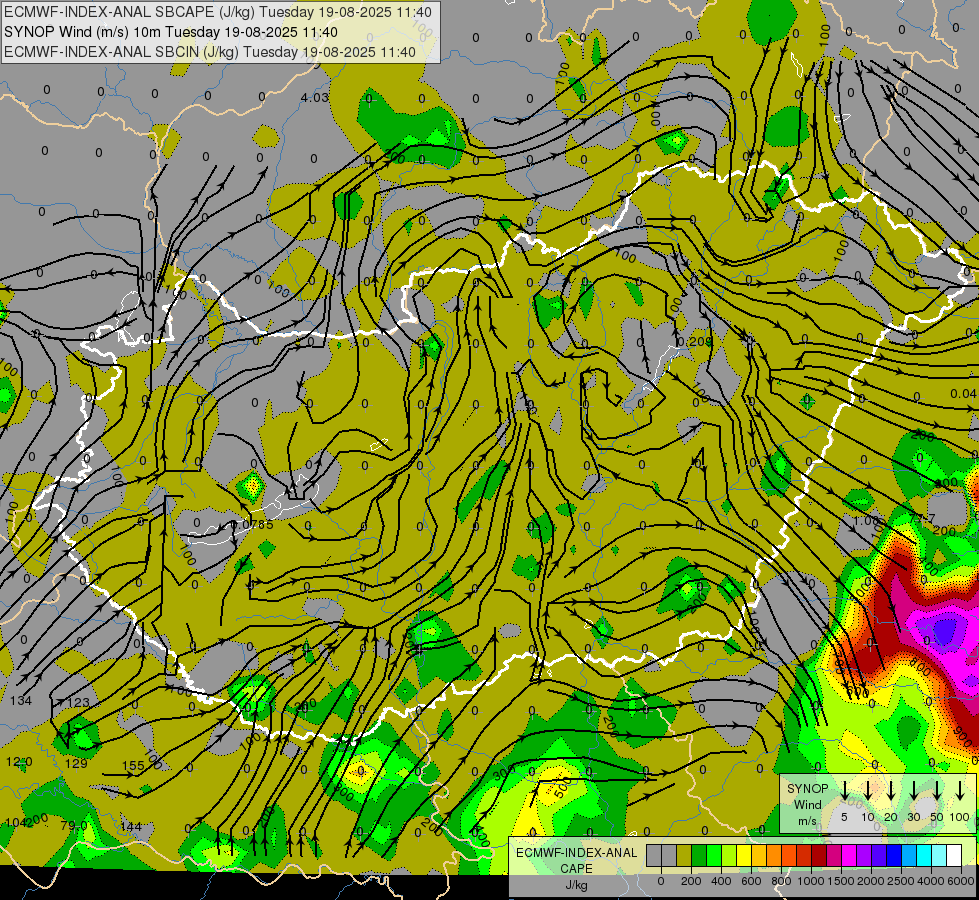979x900 pixels.
Task: Click the 1500 tick label on CAPE scale
Action: [841, 881]
